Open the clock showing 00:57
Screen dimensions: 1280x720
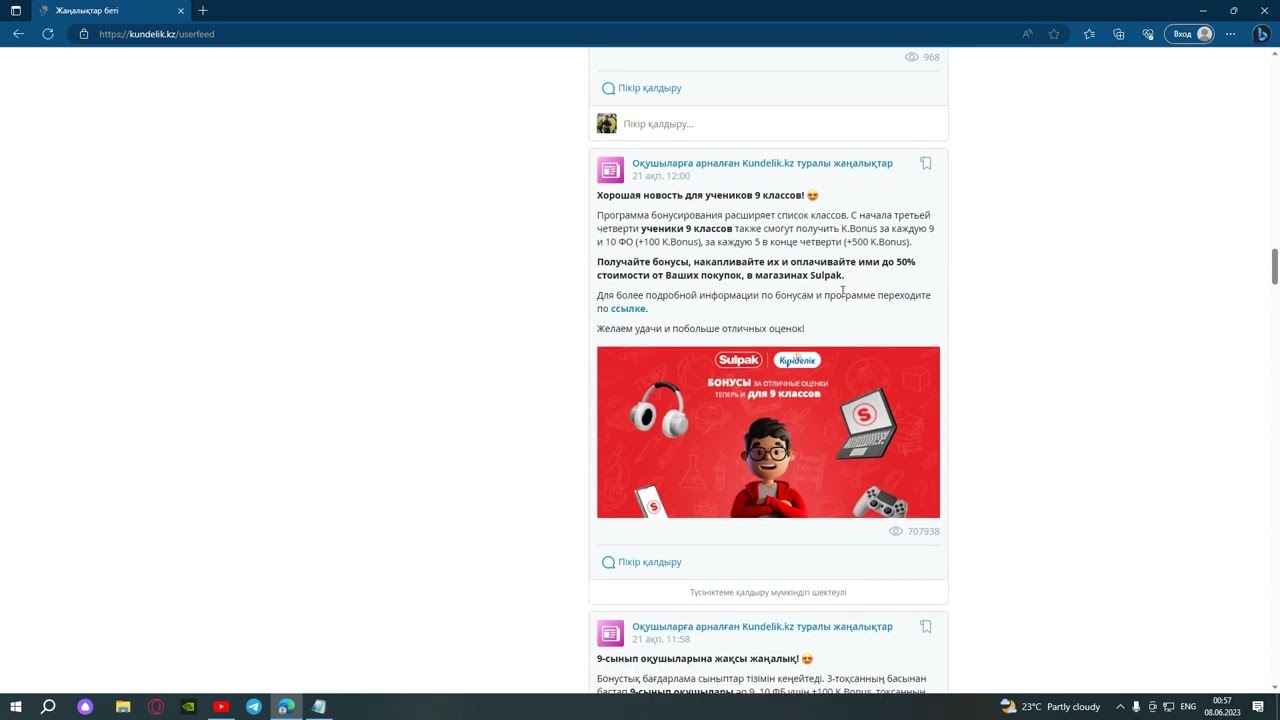(x=1222, y=707)
